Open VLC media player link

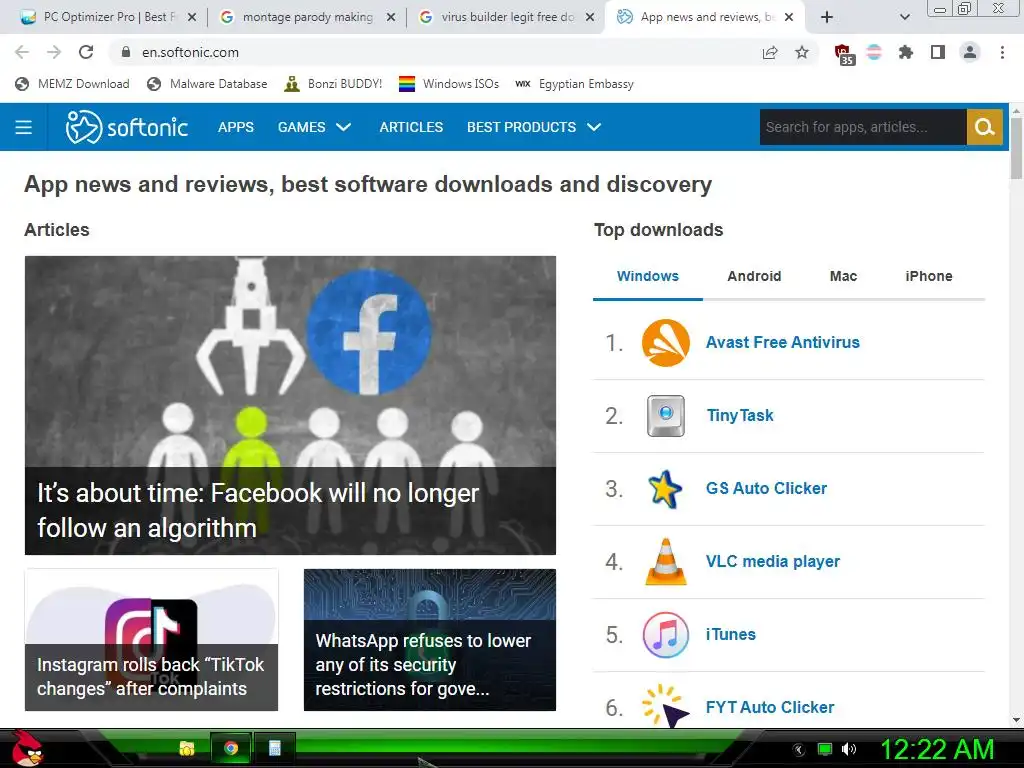(773, 562)
